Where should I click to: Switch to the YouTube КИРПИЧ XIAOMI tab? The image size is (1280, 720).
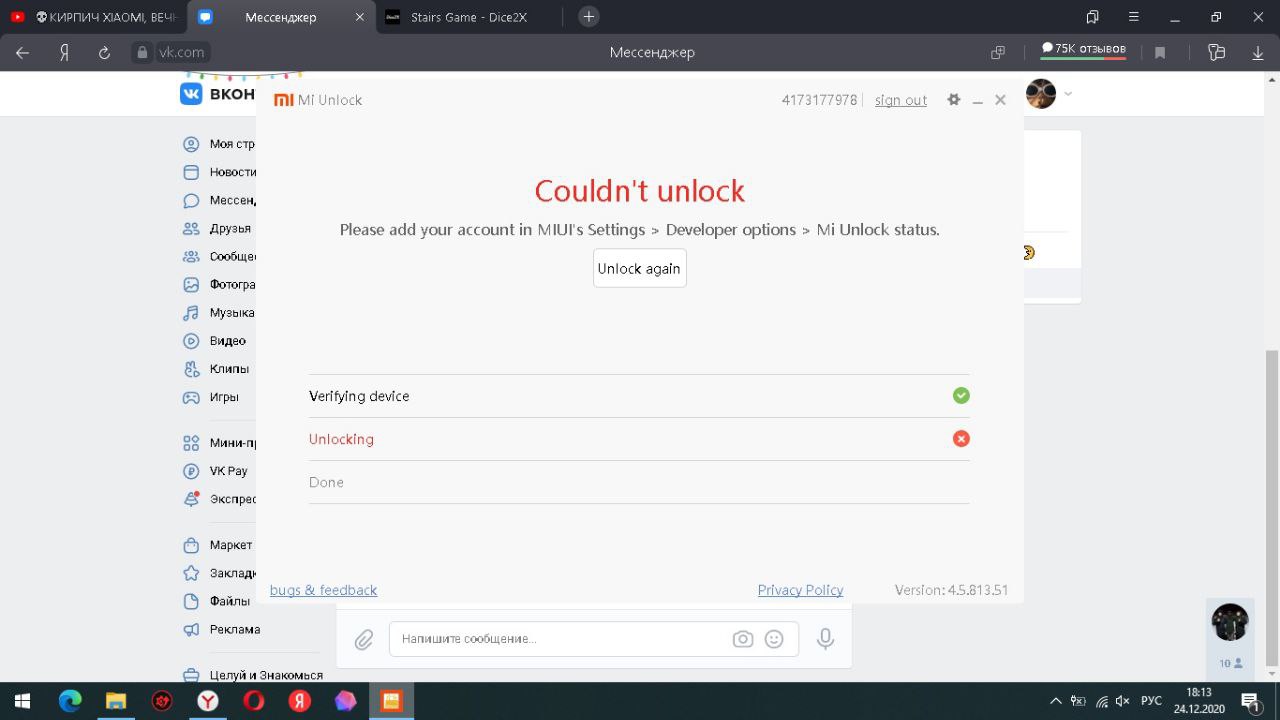(x=92, y=17)
